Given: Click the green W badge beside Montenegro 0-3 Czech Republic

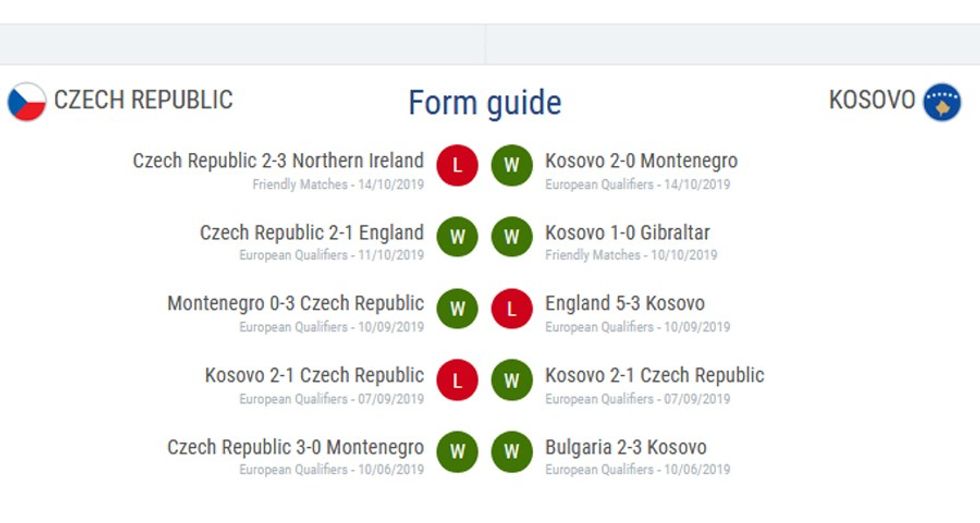Looking at the screenshot, I should point(457,310).
